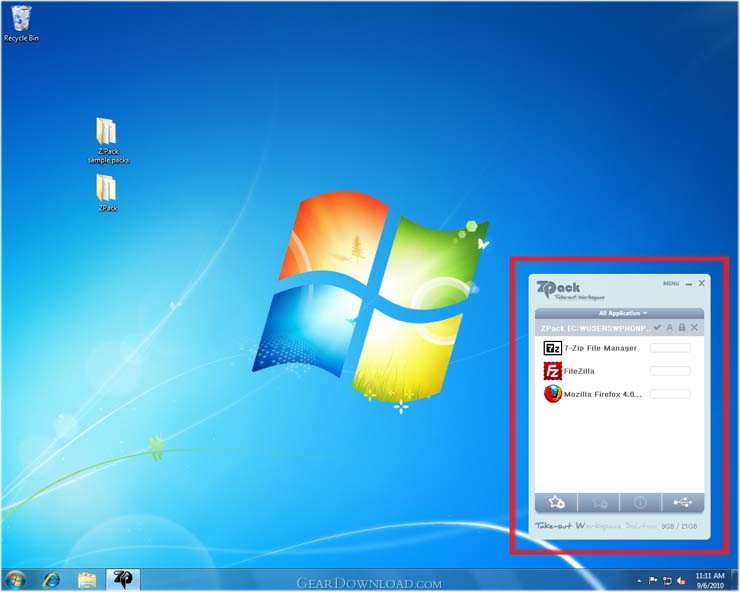This screenshot has height=592, width=740.
Task: Click the ZPack logo in the window
Action: coord(570,289)
